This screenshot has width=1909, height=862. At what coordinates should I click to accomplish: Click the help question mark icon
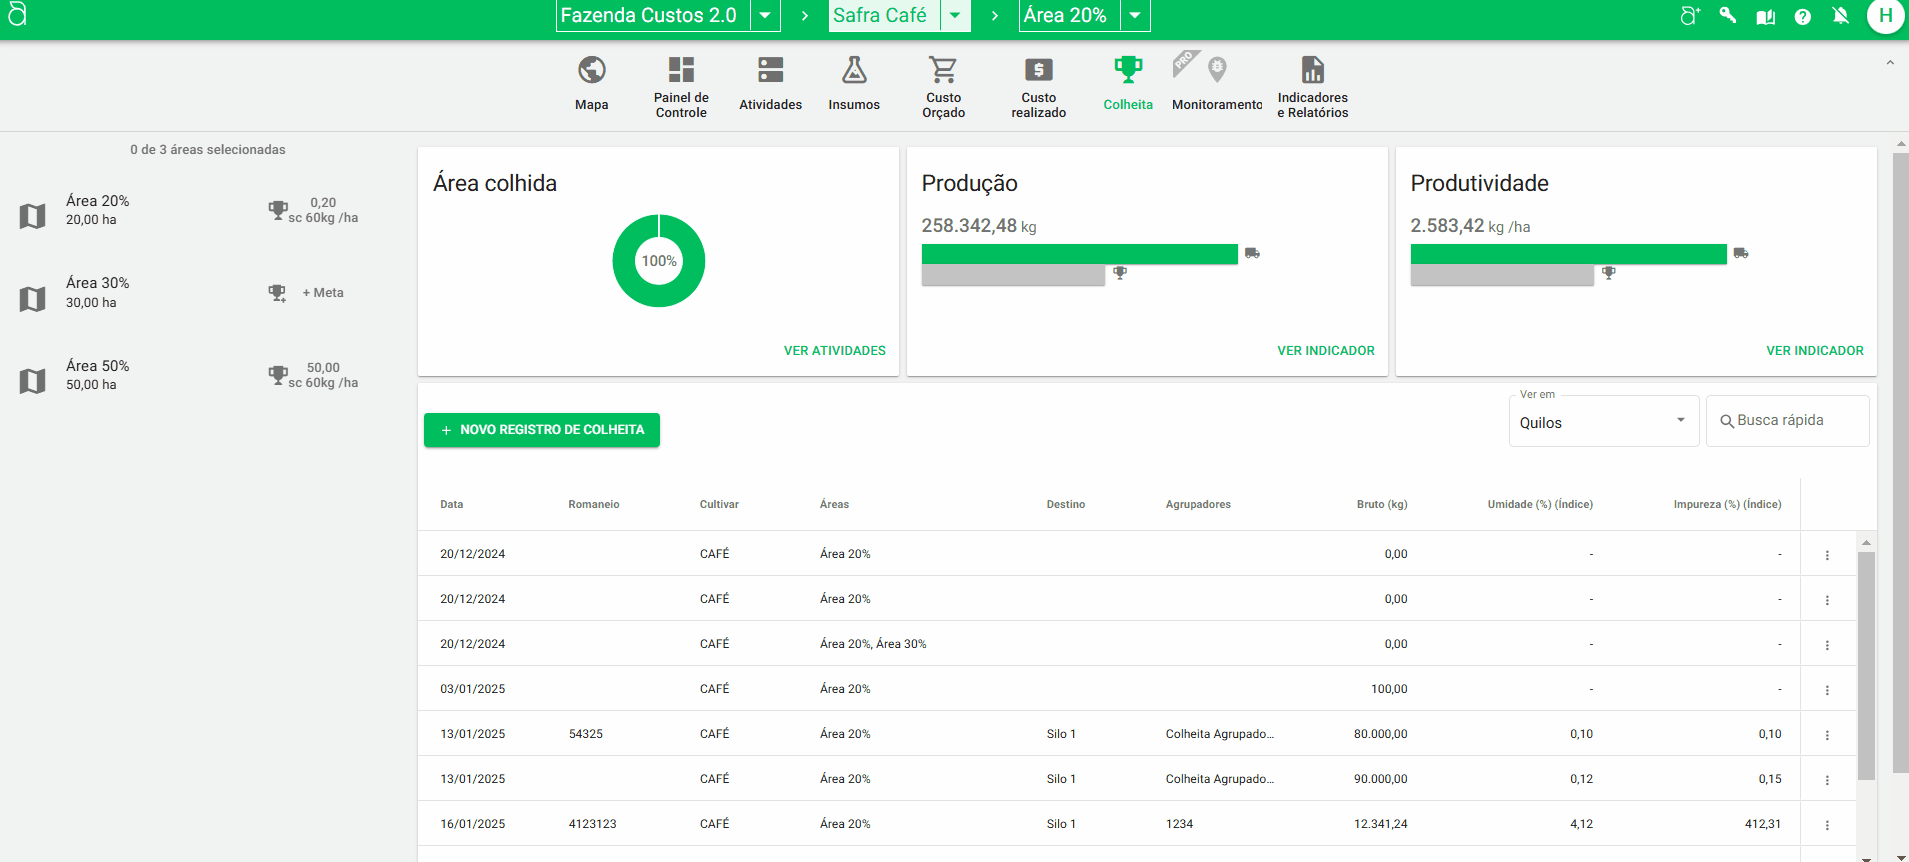coord(1802,16)
